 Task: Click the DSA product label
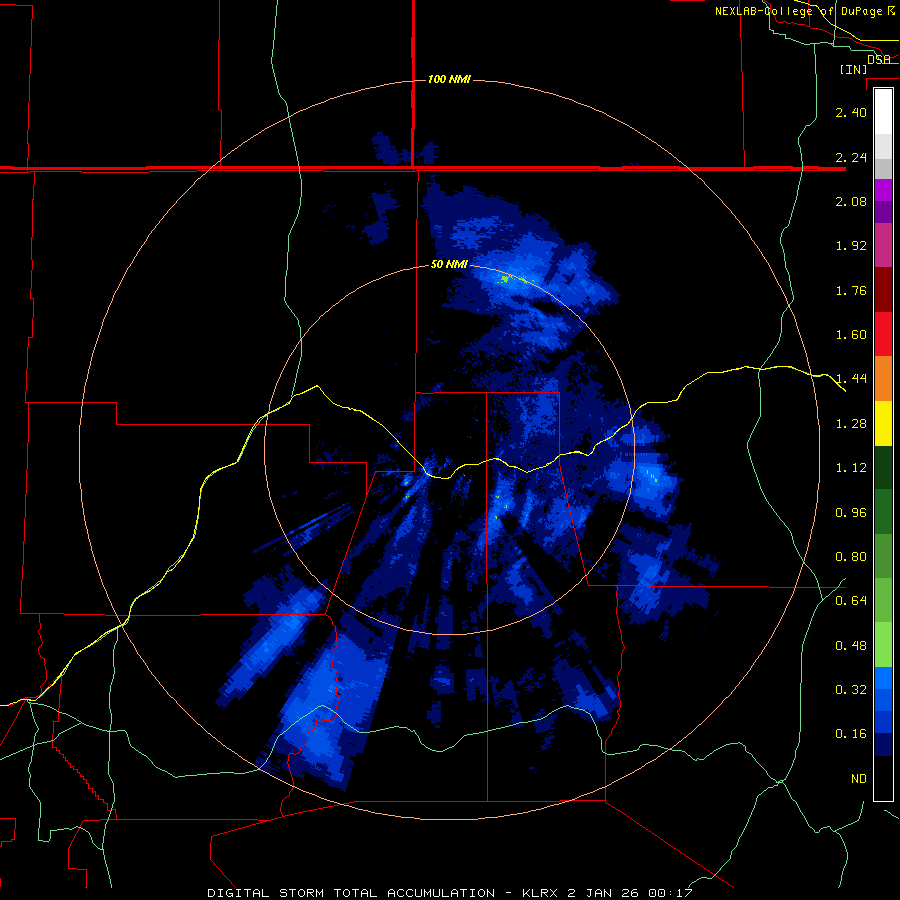click(879, 60)
